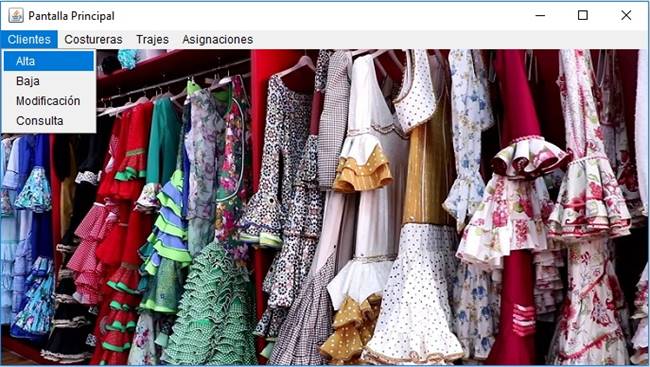Open the Trajes menu

(x=153, y=39)
